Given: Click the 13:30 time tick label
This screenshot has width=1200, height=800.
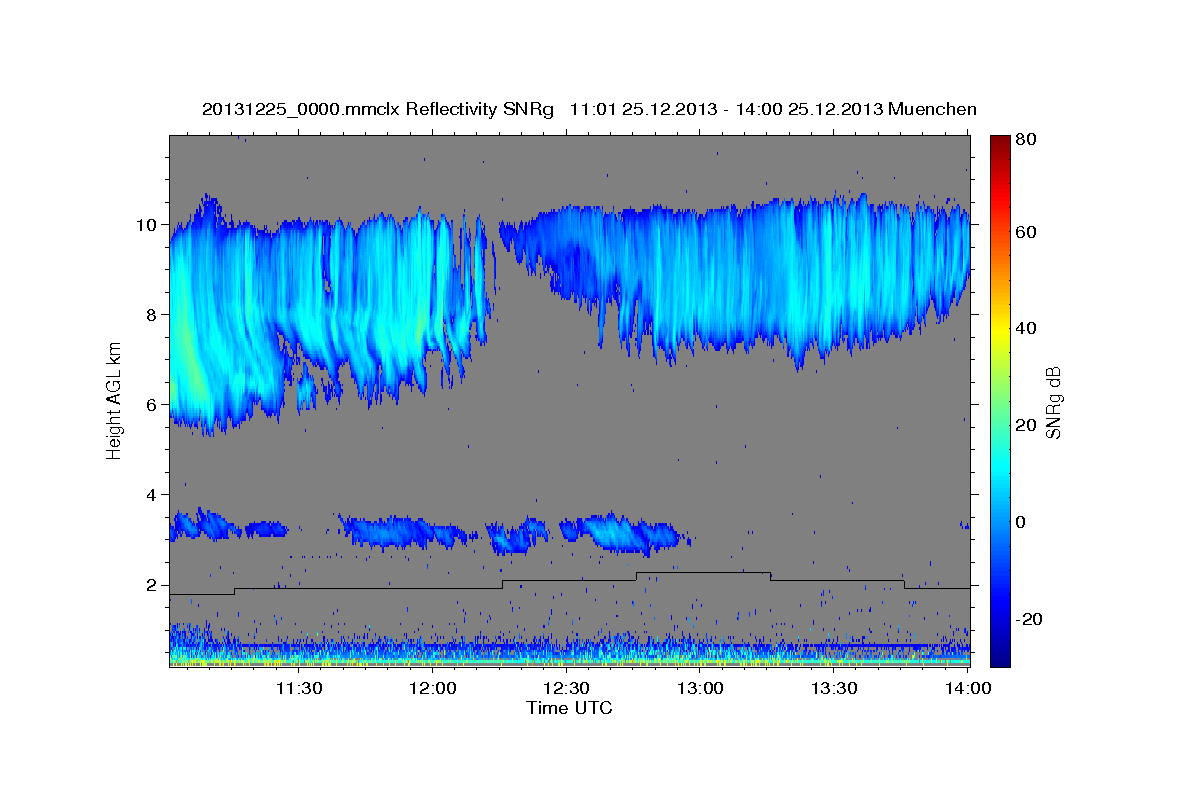Looking at the screenshot, I should click(x=834, y=688).
